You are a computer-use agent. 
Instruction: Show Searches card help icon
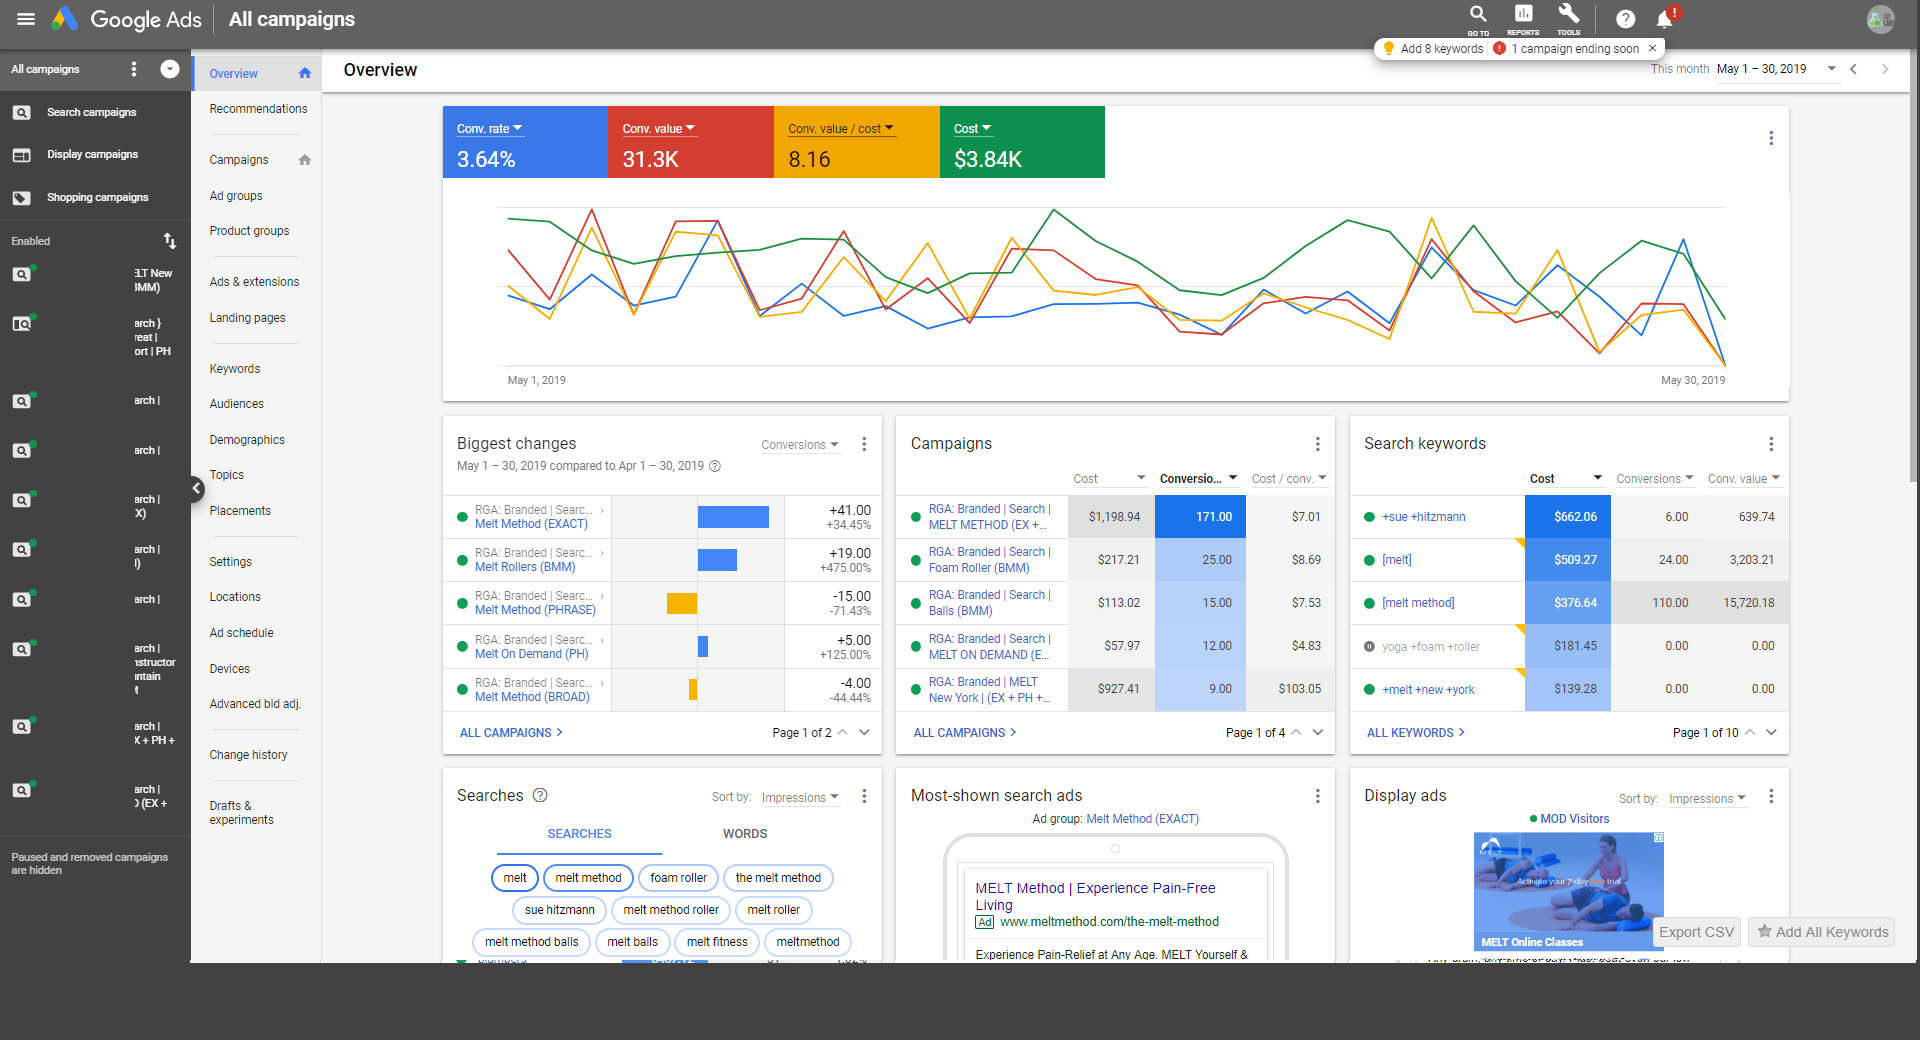pos(540,795)
